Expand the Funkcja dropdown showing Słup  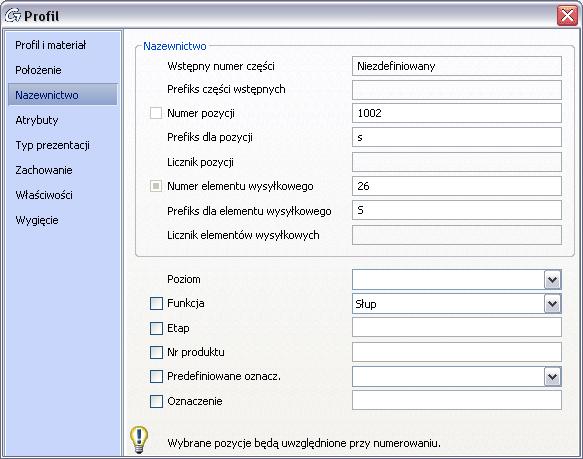(x=553, y=304)
